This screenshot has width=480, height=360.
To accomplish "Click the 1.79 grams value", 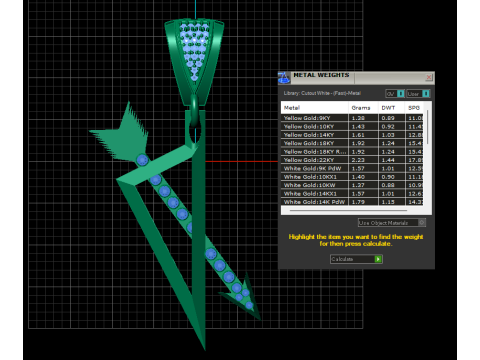I will tap(358, 202).
